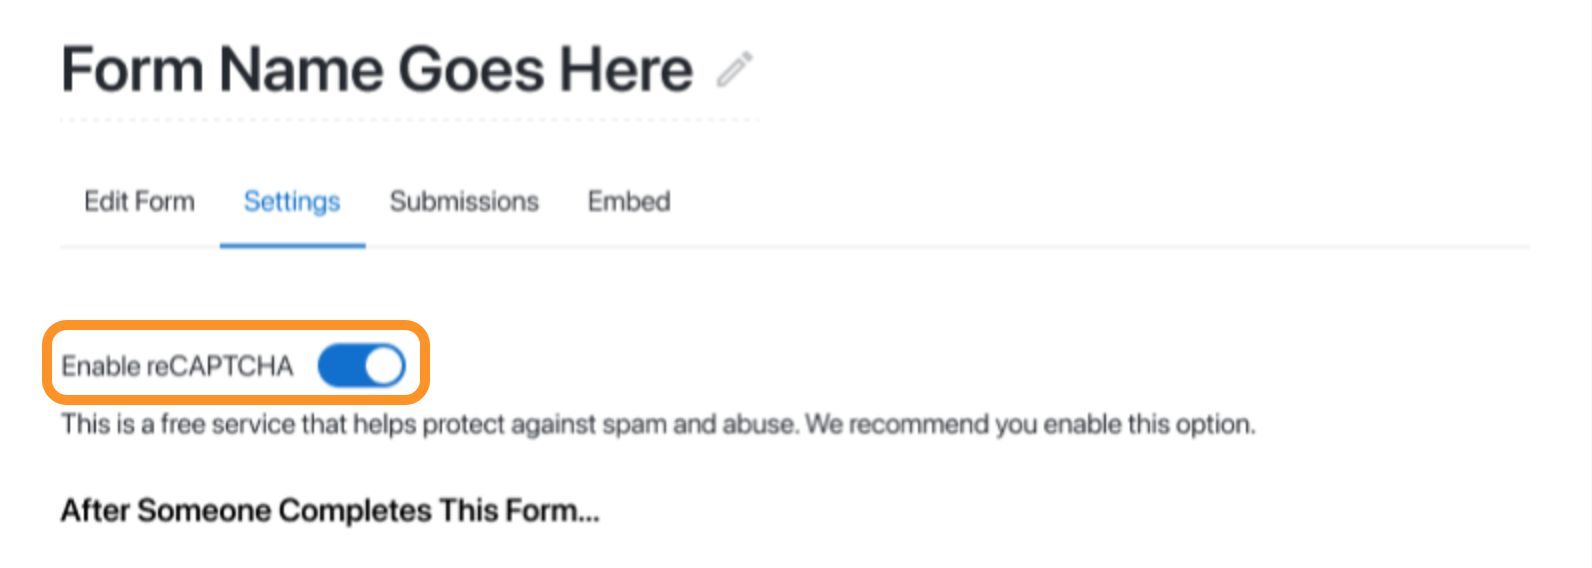
Task: Get embed code from the Embed tab
Action: [629, 201]
